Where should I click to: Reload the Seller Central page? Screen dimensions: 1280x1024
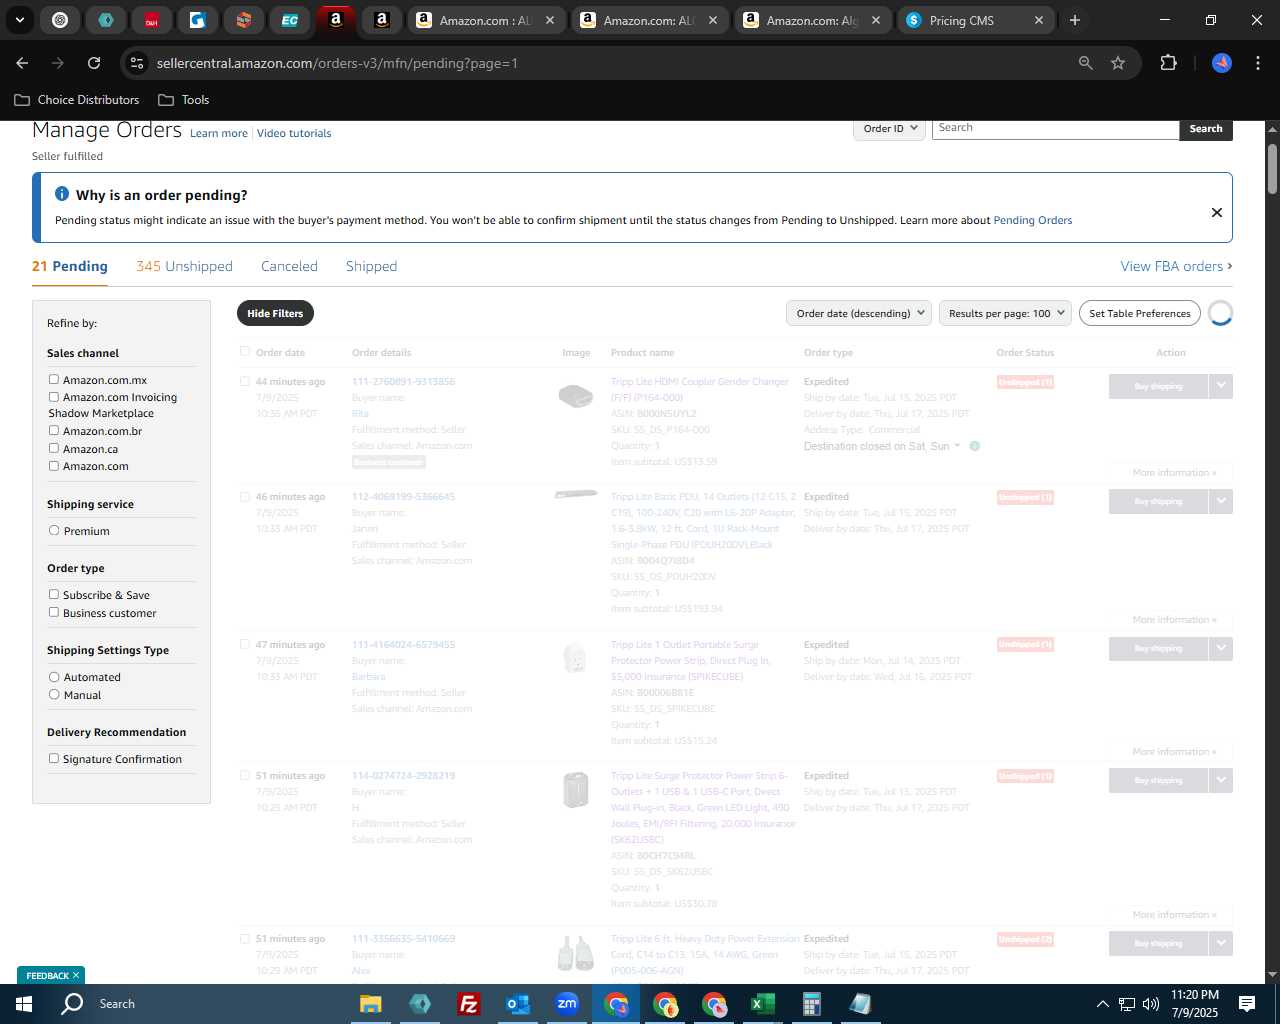click(94, 63)
